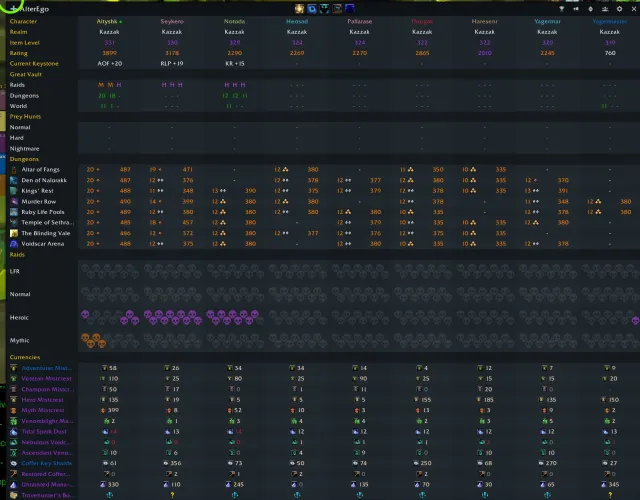Click the Tidal Spark Dust icon
The width and height of the screenshot is (640, 500).
(14, 431)
